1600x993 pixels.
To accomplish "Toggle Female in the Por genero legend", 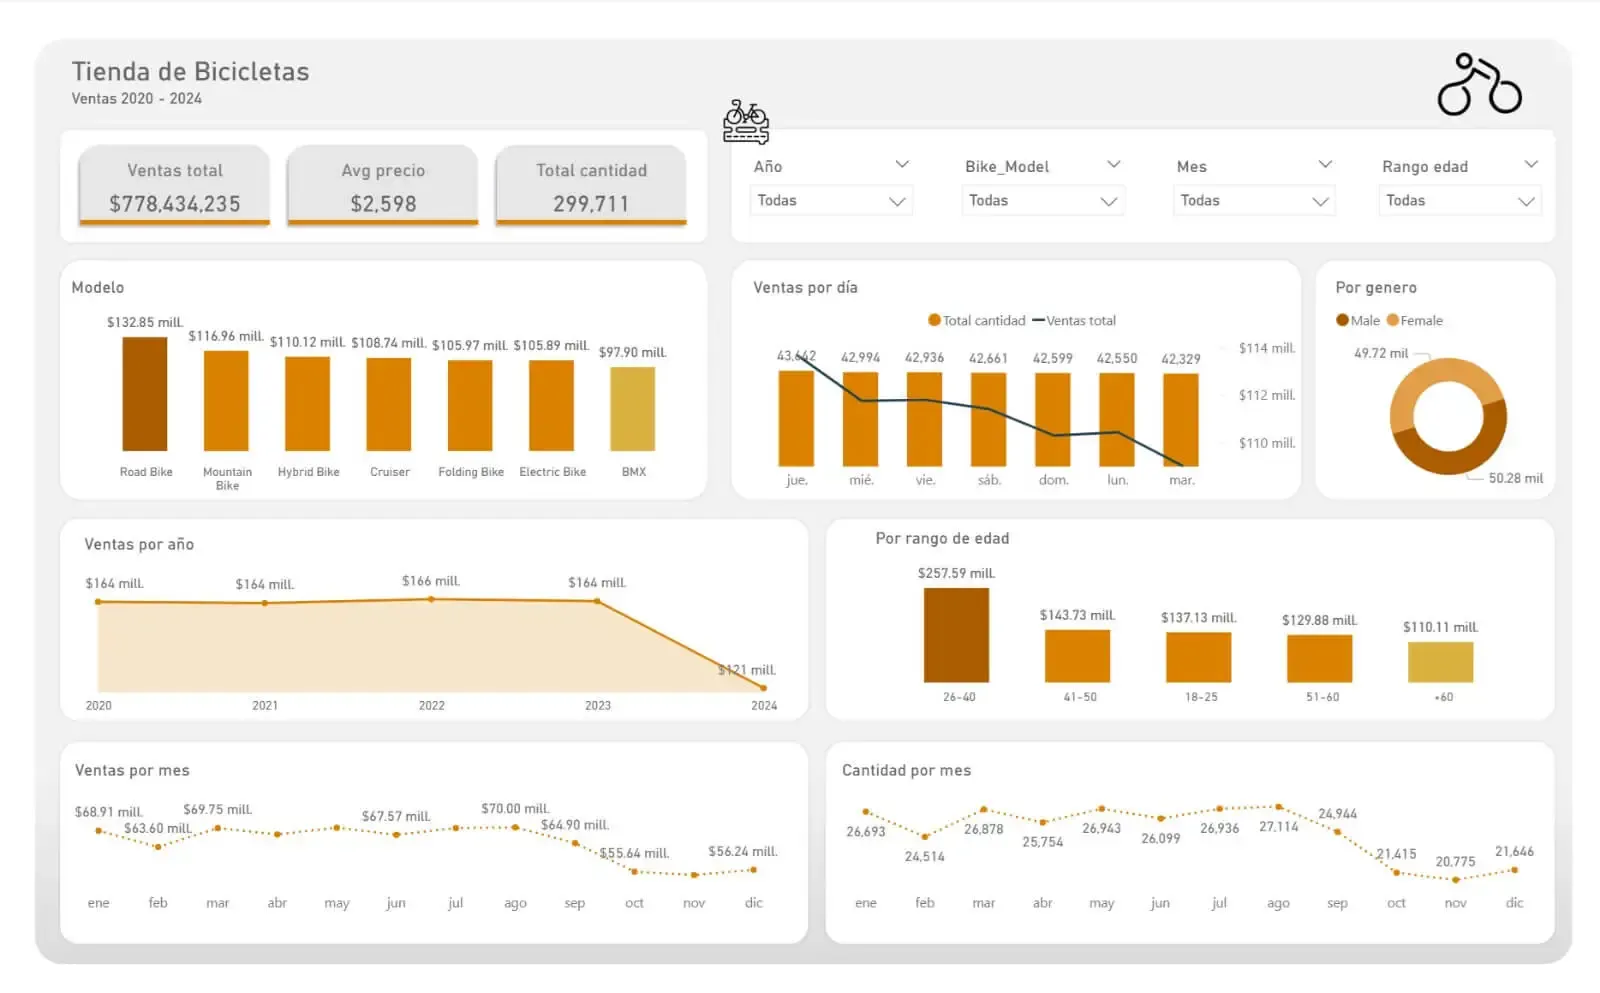I will point(1416,320).
